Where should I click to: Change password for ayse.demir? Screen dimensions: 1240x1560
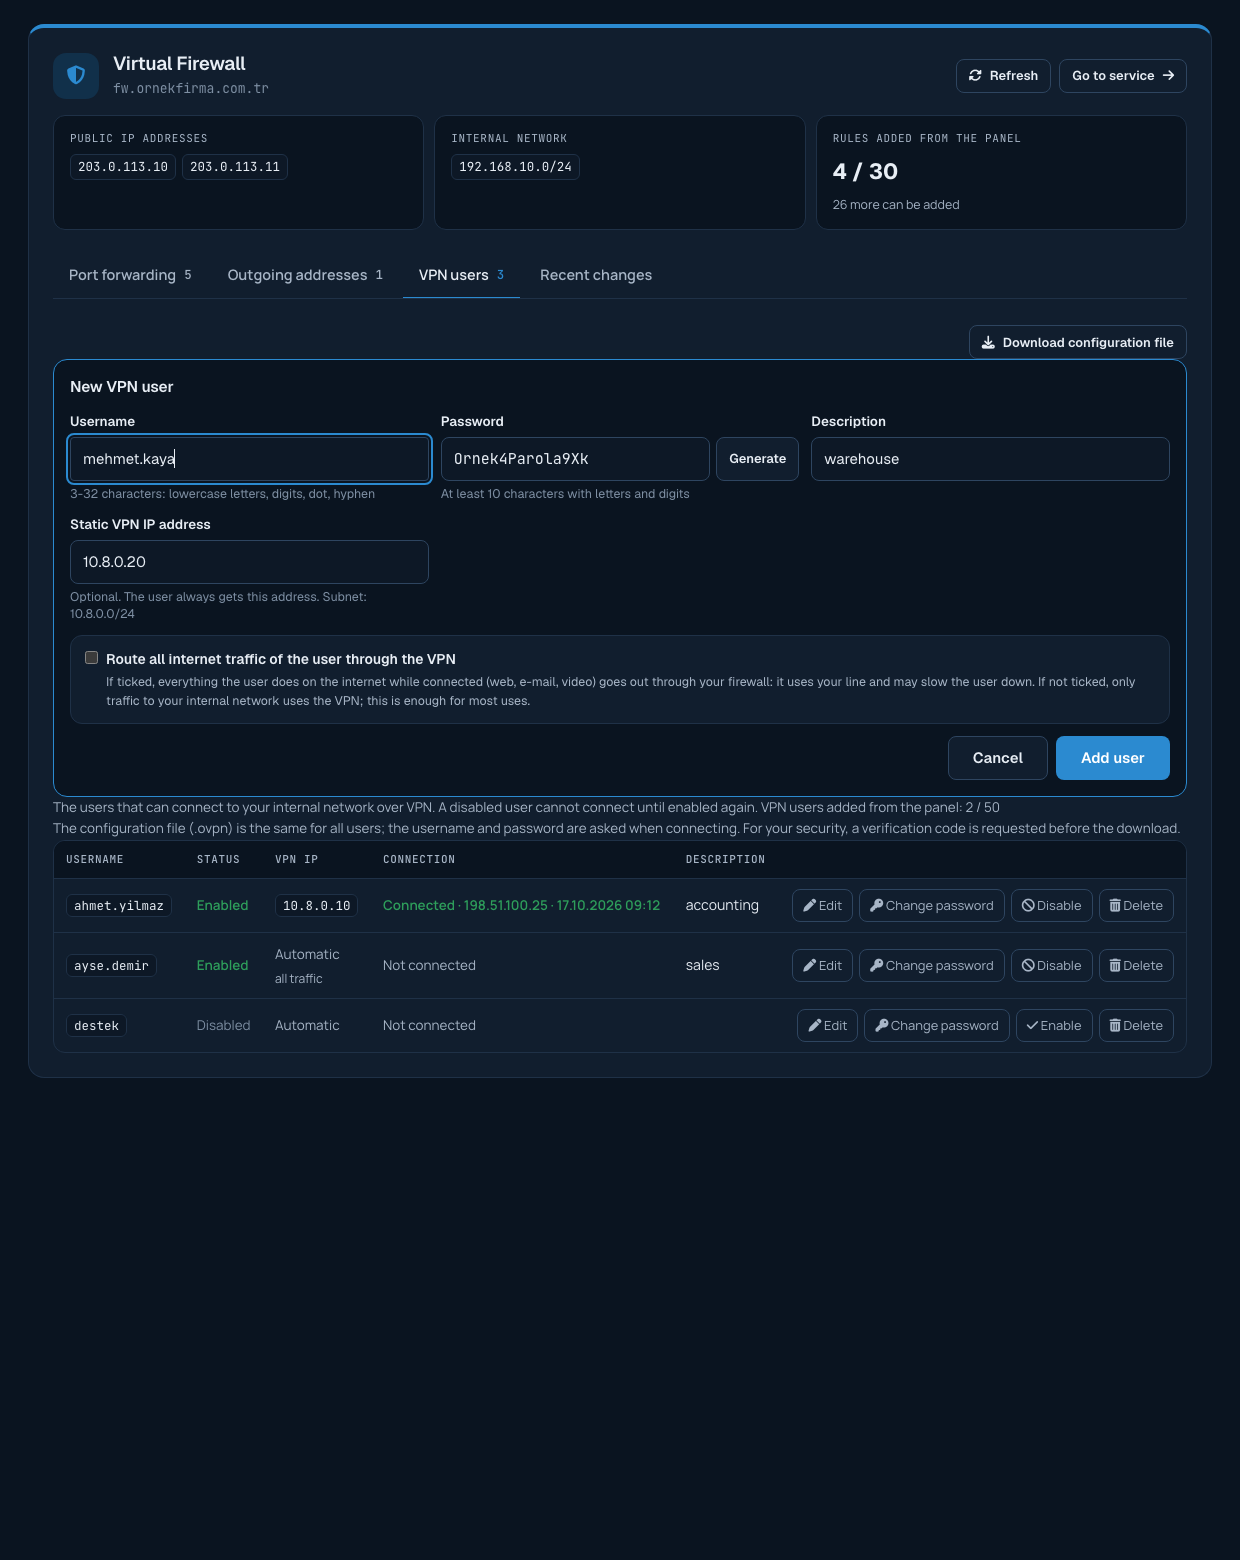pos(932,966)
